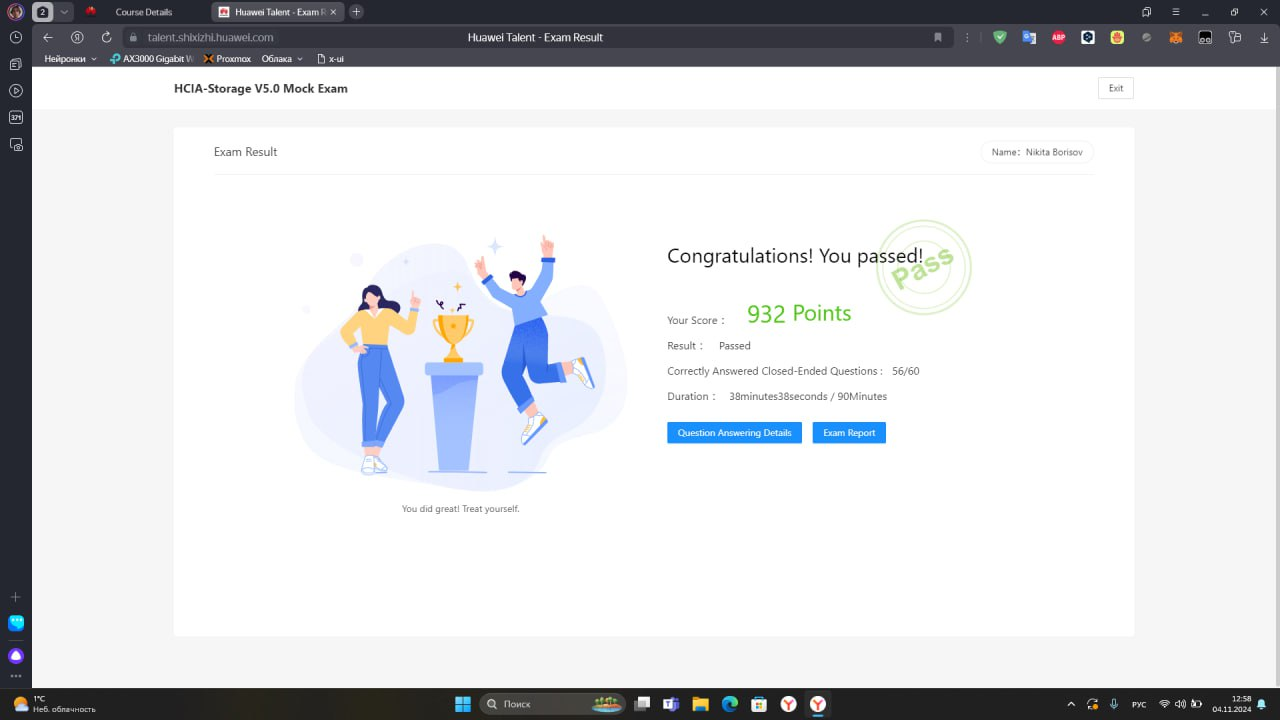Image resolution: width=1280 pixels, height=720 pixels.
Task: Open the translate extension icon
Action: click(x=1028, y=37)
